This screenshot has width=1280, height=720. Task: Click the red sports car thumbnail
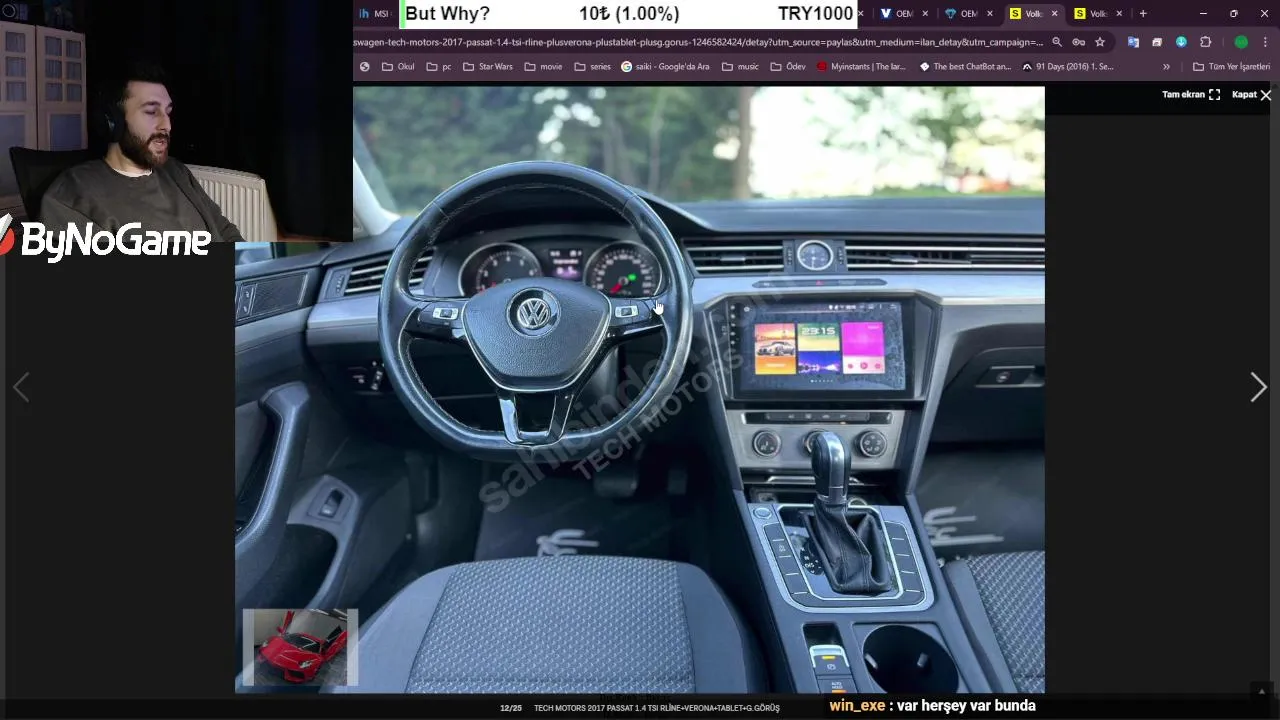click(300, 647)
